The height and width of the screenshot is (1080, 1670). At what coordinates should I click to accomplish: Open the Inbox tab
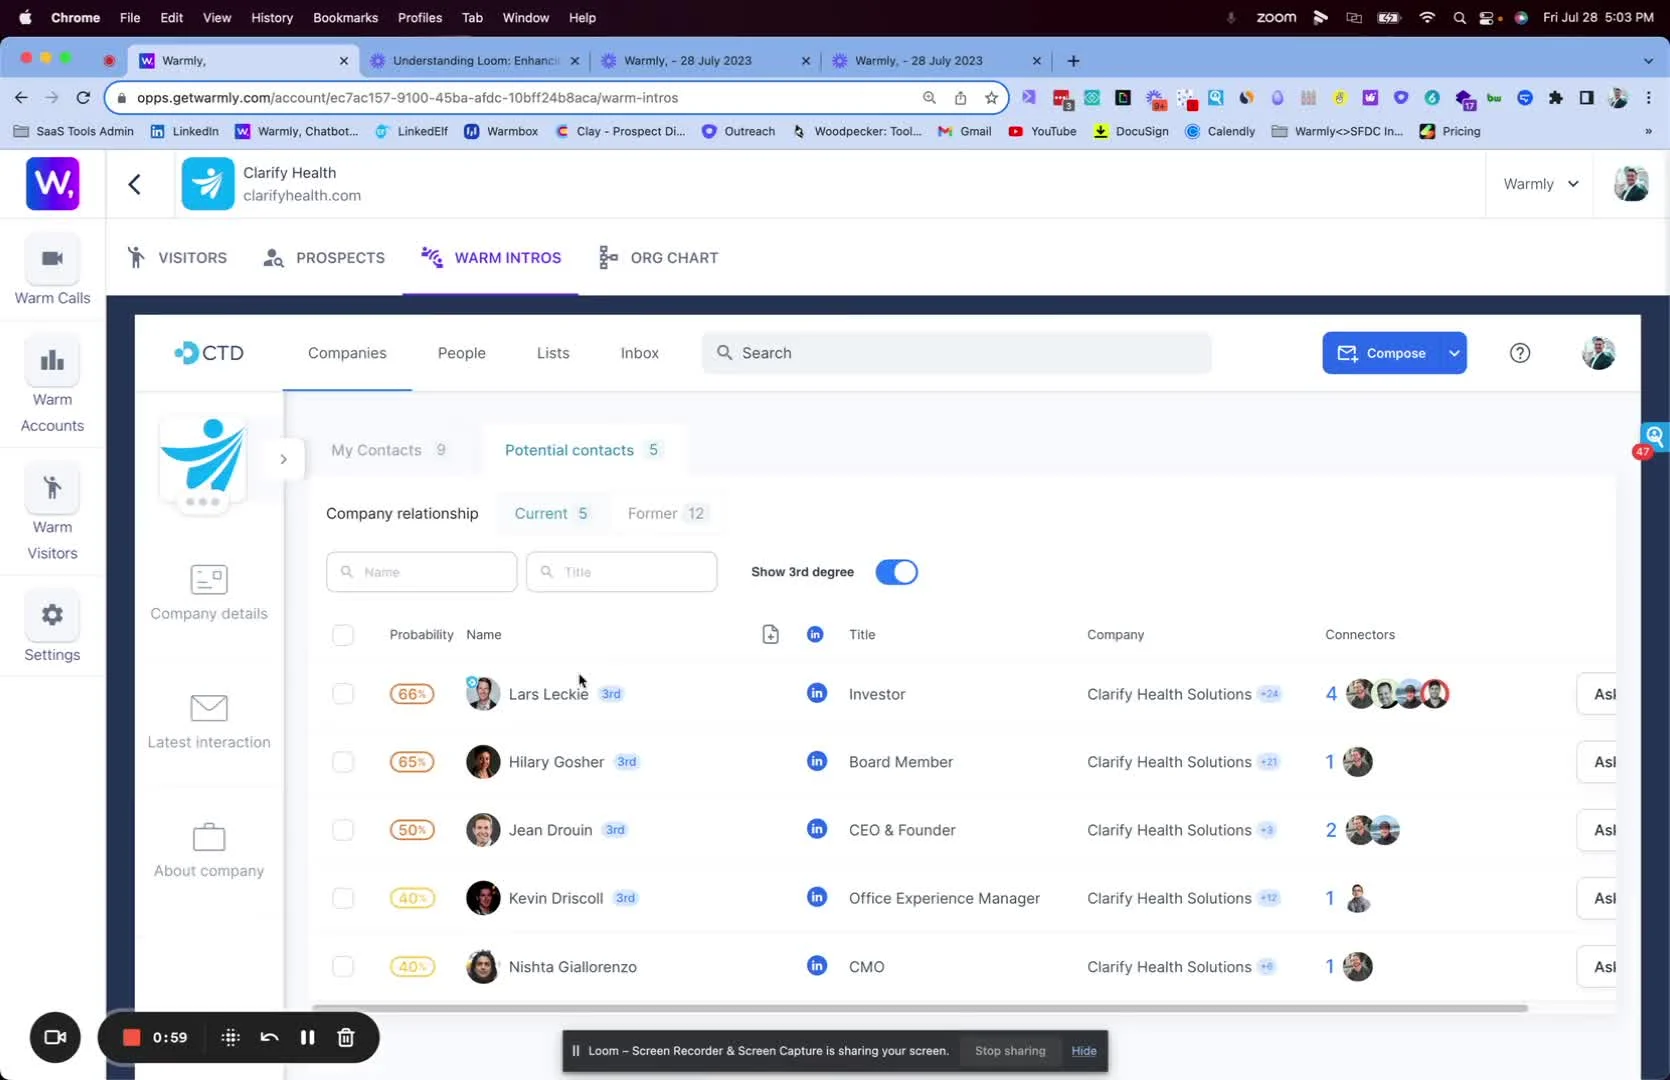640,353
